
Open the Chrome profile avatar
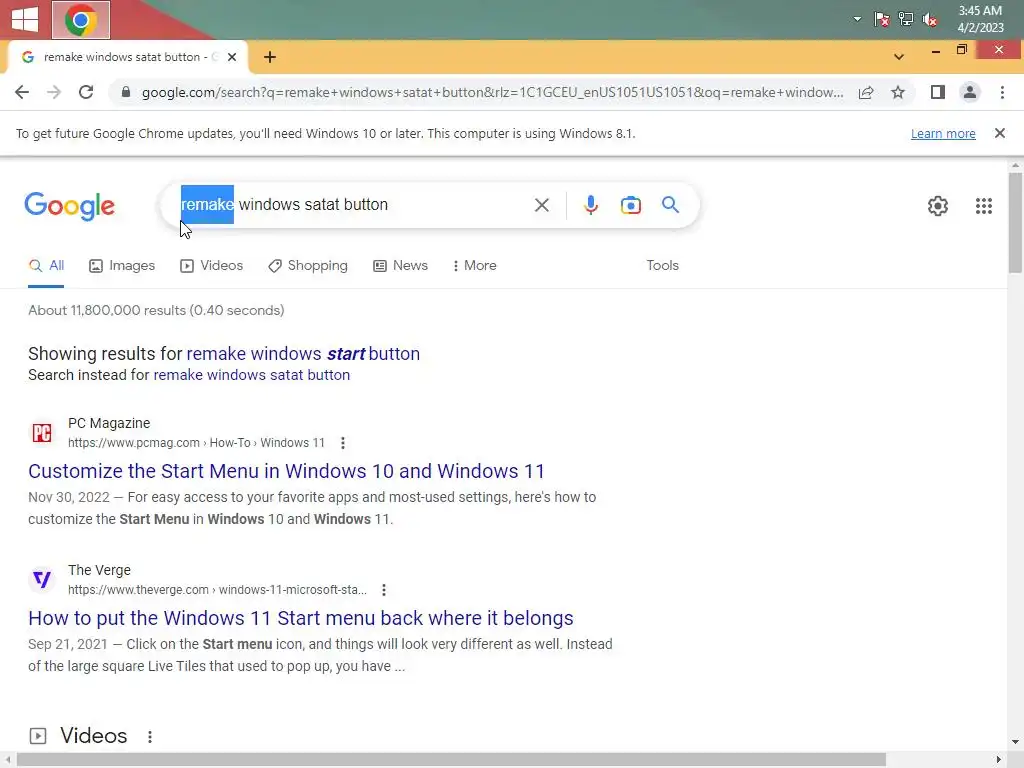coord(970,92)
